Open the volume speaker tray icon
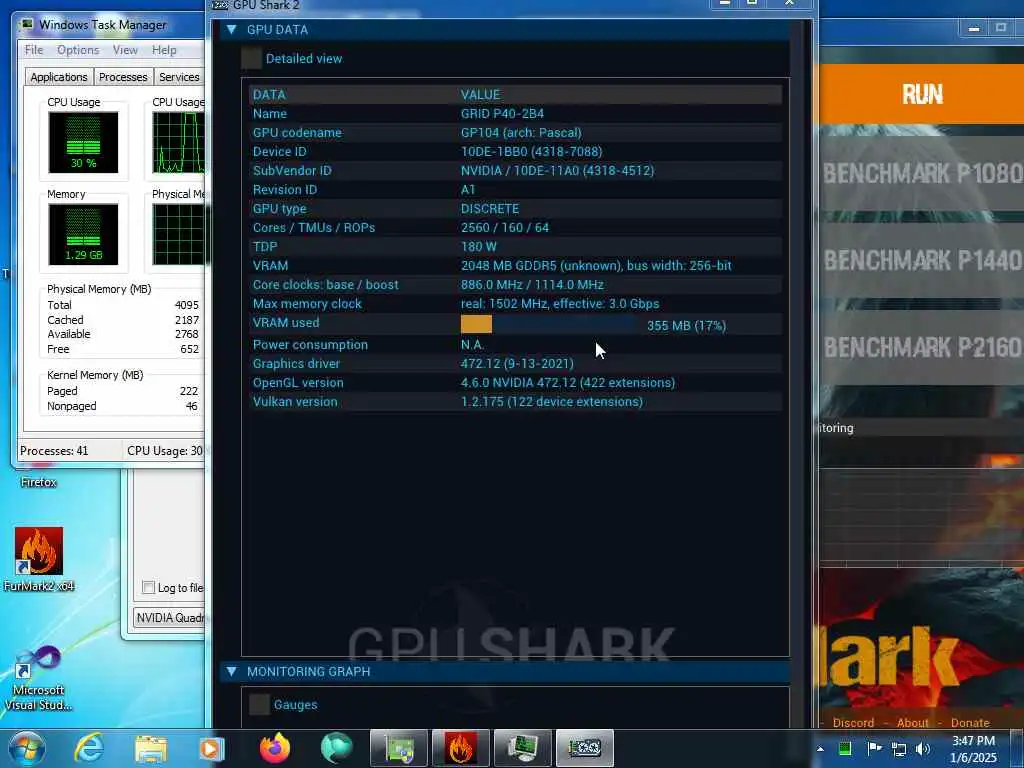1024x768 pixels. tap(923, 749)
